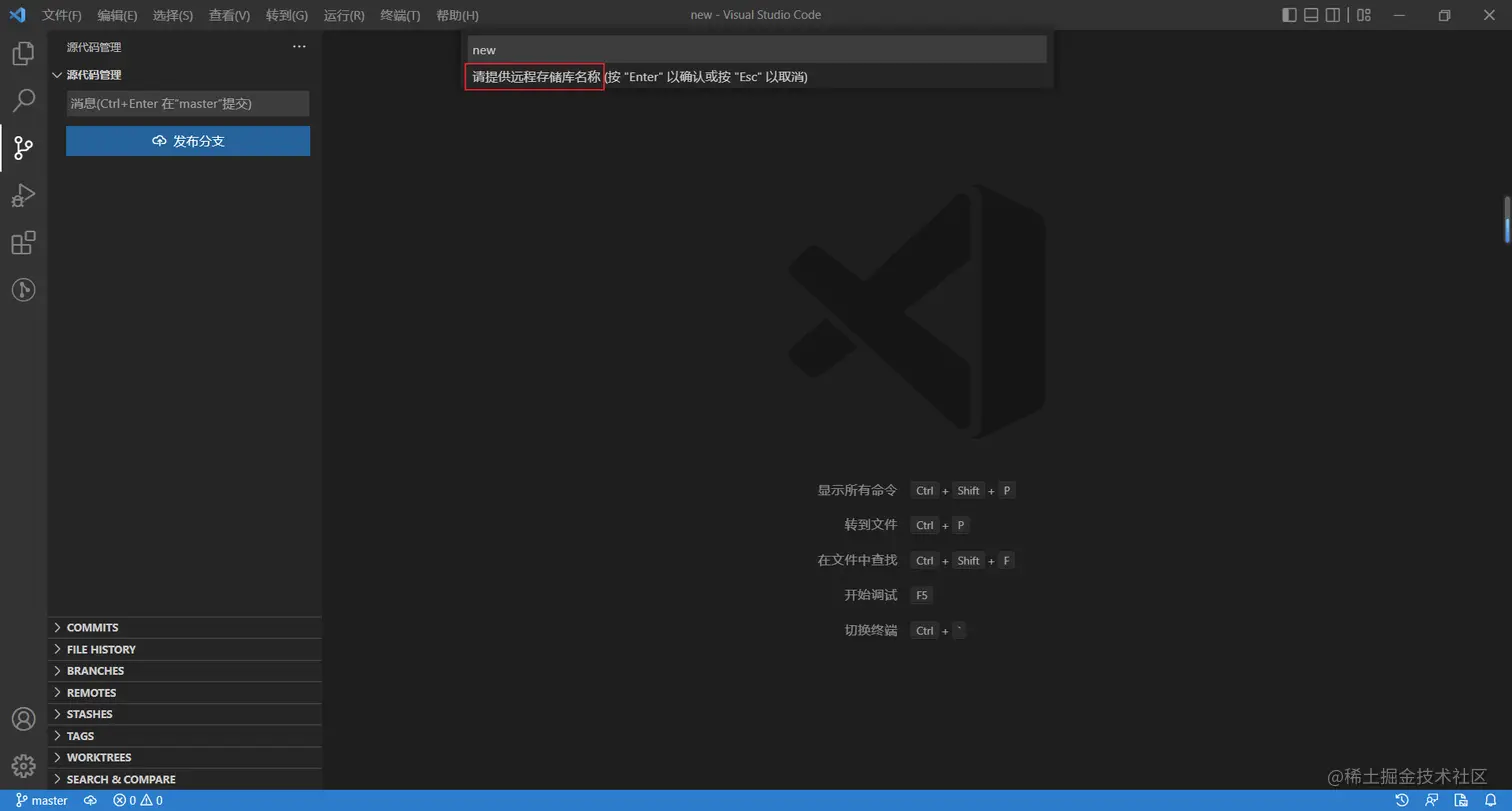Select the Source Control activity bar icon
1512x811 pixels.
point(23,148)
